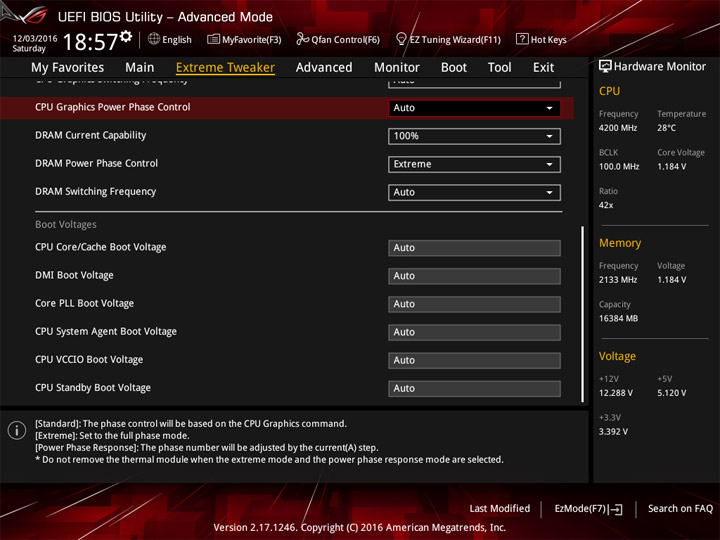Select CPU Standby Boot Voltage label
This screenshot has width=720, height=540.
coord(93,388)
